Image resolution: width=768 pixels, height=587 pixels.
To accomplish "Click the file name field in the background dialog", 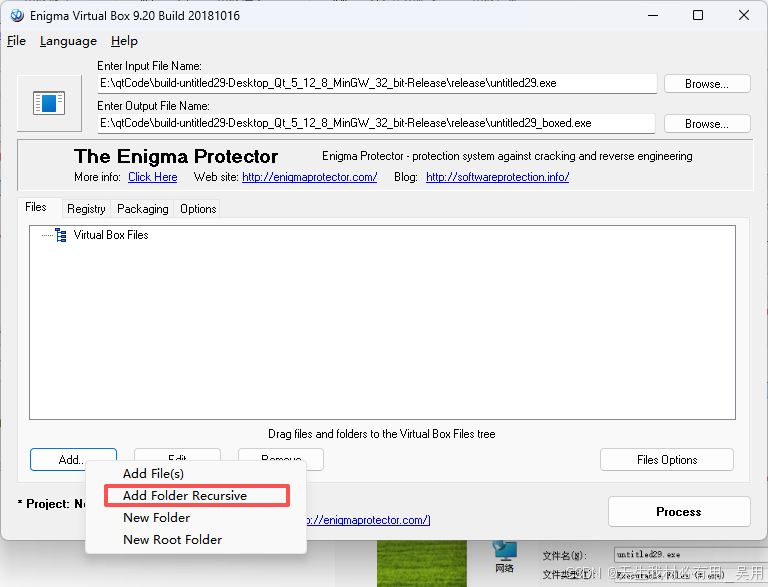I will pos(691,555).
